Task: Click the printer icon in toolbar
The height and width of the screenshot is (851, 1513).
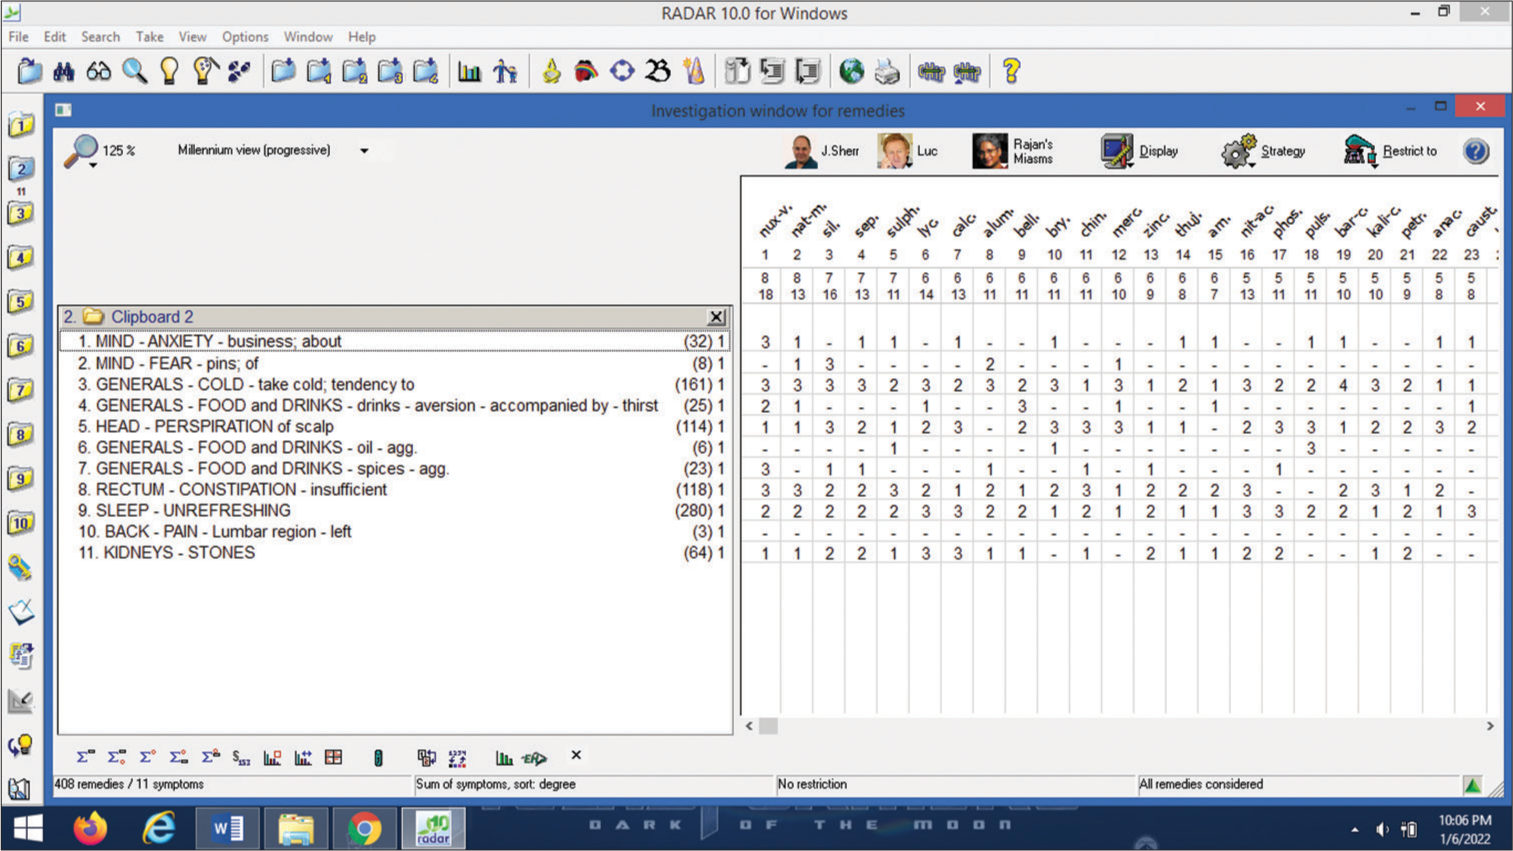Action: pos(887,71)
